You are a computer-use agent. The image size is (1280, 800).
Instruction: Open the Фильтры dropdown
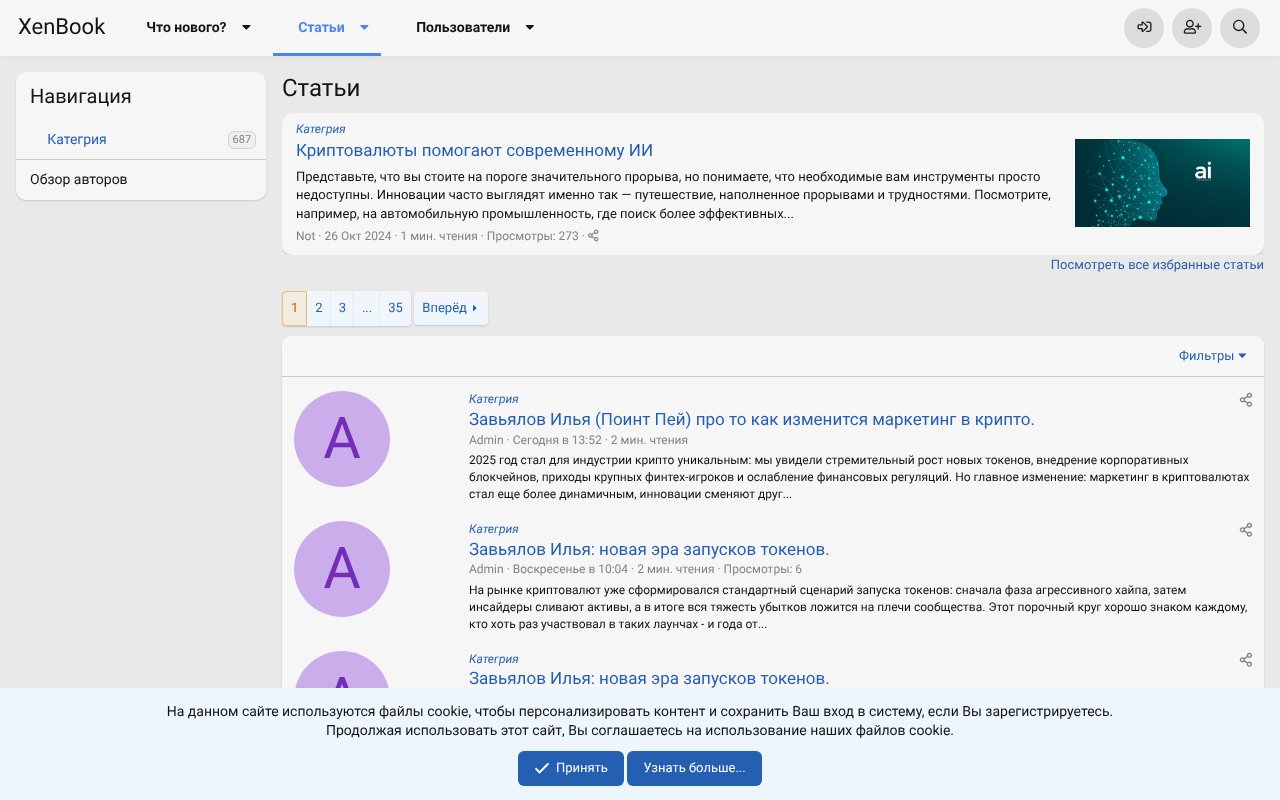pos(1212,356)
